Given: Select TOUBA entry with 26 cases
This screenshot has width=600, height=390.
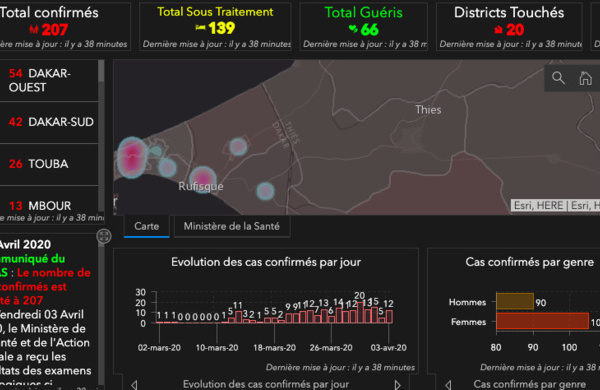Looking at the screenshot, I should pos(49,164).
